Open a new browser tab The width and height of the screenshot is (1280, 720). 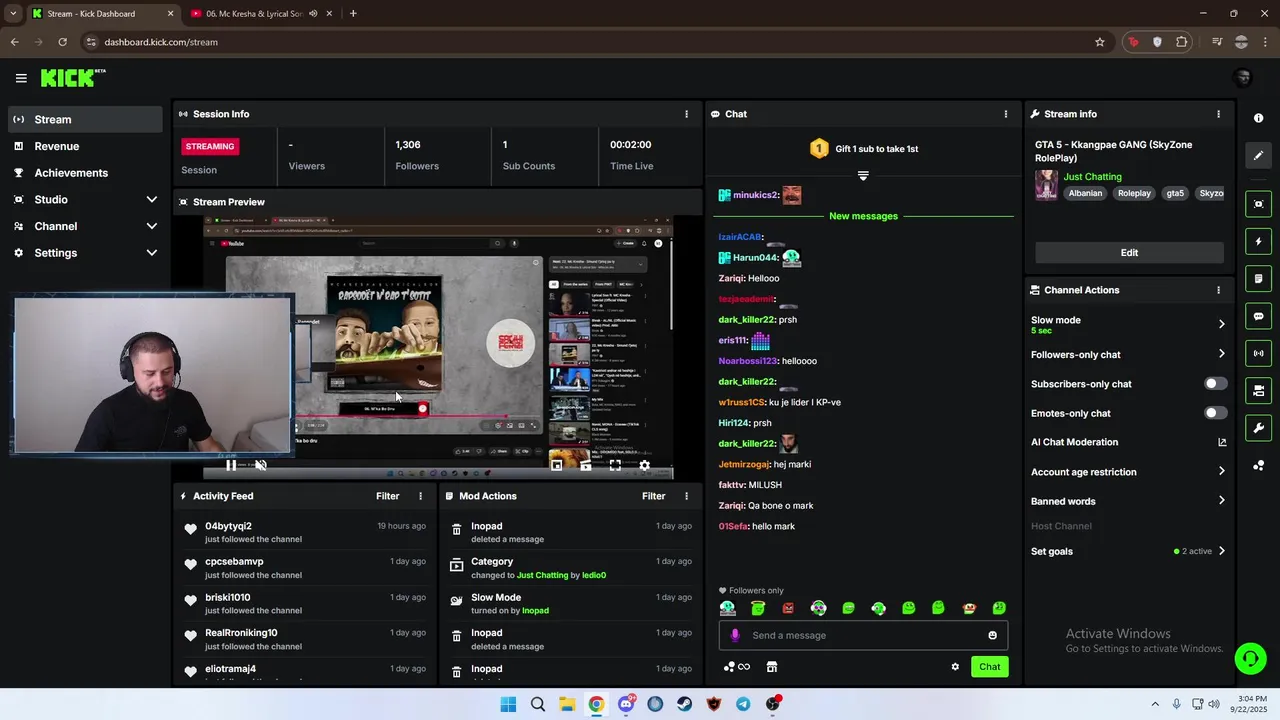pyautogui.click(x=353, y=14)
